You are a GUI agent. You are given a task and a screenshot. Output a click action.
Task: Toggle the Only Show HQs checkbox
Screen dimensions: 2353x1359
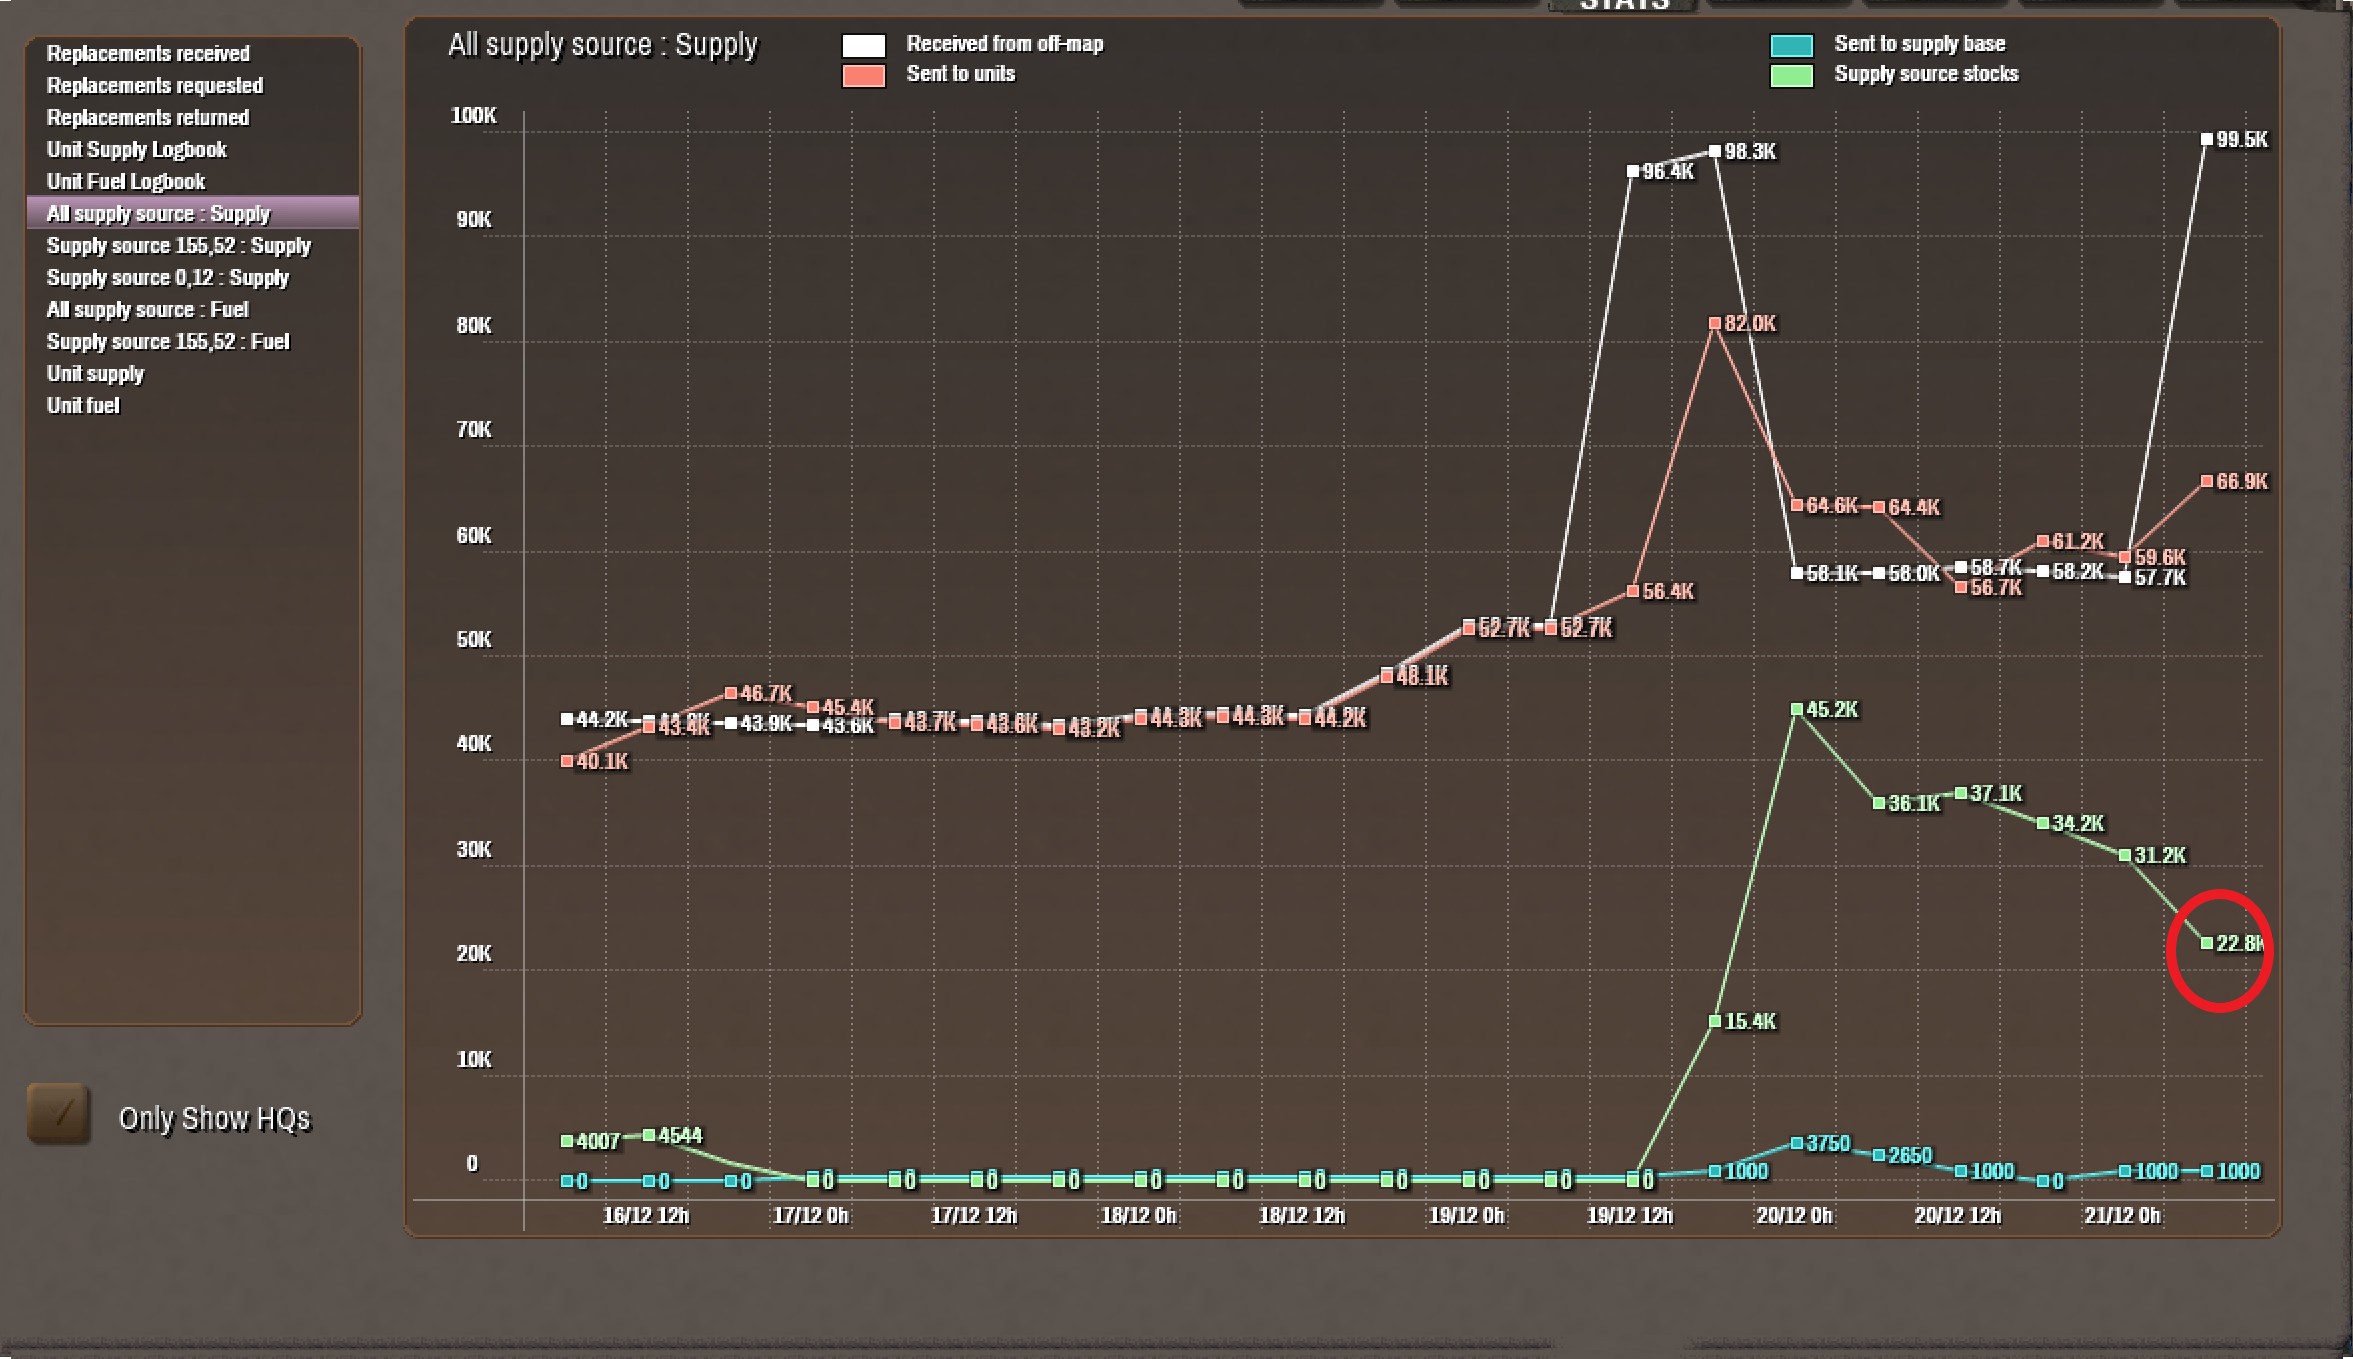coord(59,1113)
